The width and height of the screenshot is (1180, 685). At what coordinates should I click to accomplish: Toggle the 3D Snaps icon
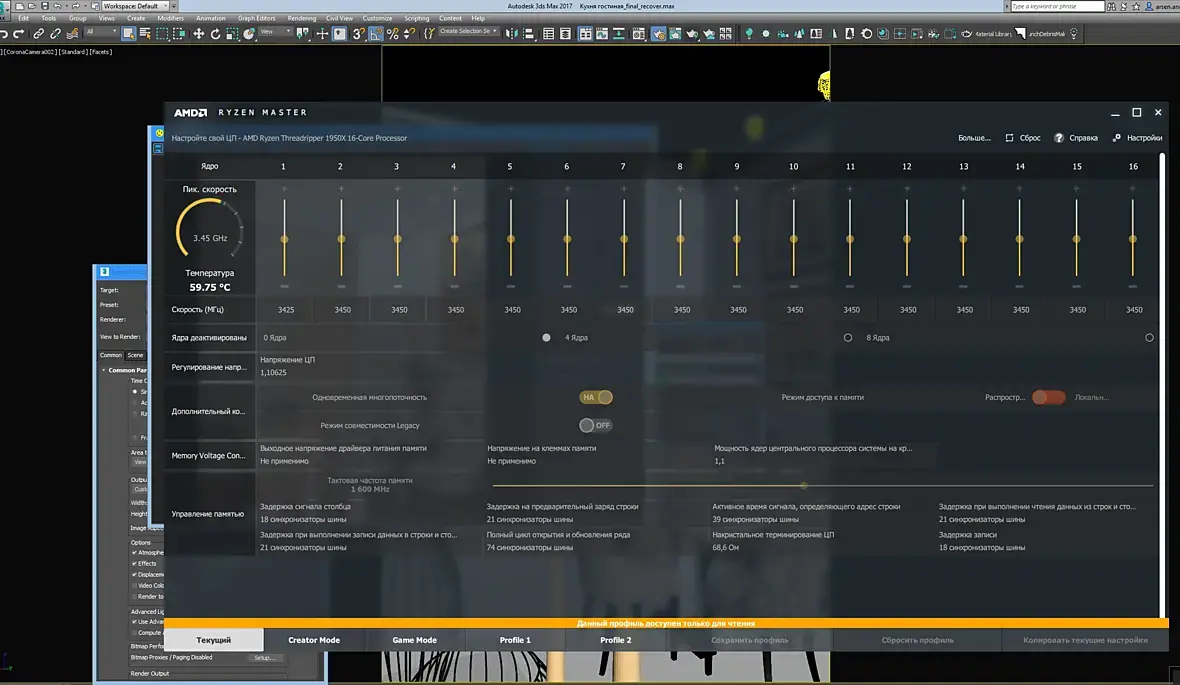pos(359,34)
